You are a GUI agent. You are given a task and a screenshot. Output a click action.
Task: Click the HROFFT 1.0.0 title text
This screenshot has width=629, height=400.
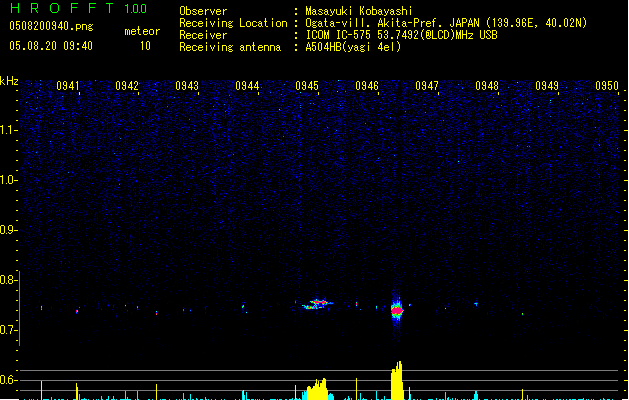pos(78,8)
